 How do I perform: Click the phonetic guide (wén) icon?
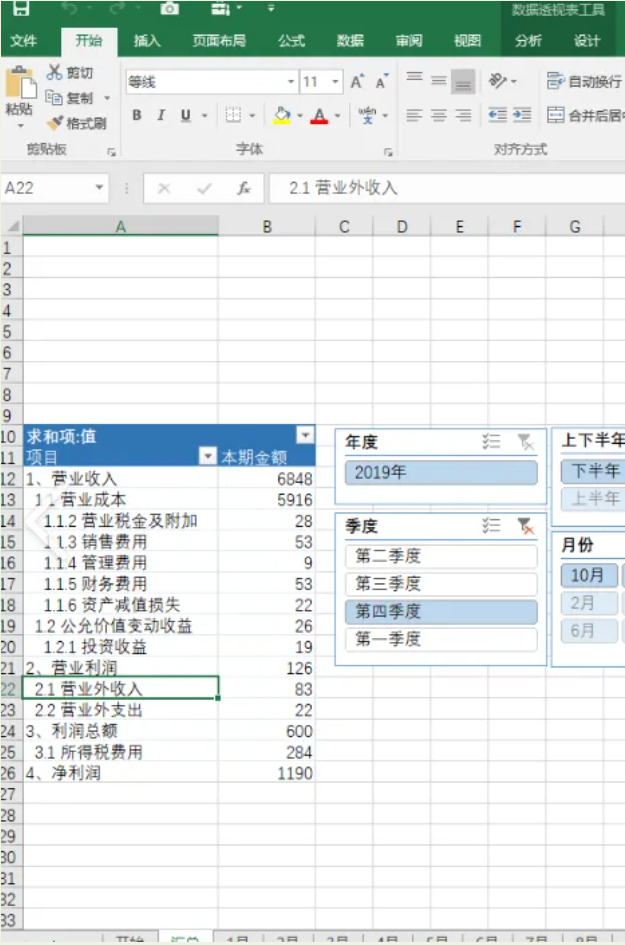coord(368,115)
